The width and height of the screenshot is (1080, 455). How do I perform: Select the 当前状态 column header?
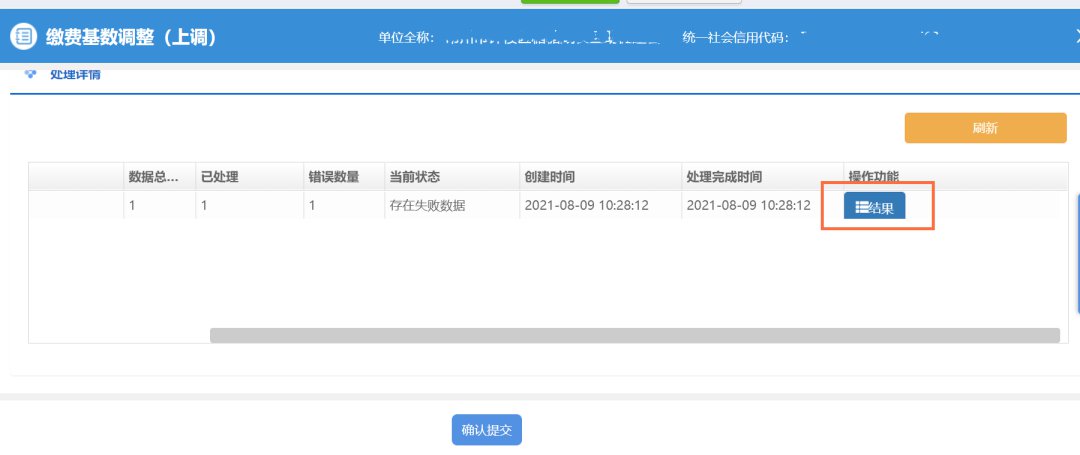(x=452, y=177)
